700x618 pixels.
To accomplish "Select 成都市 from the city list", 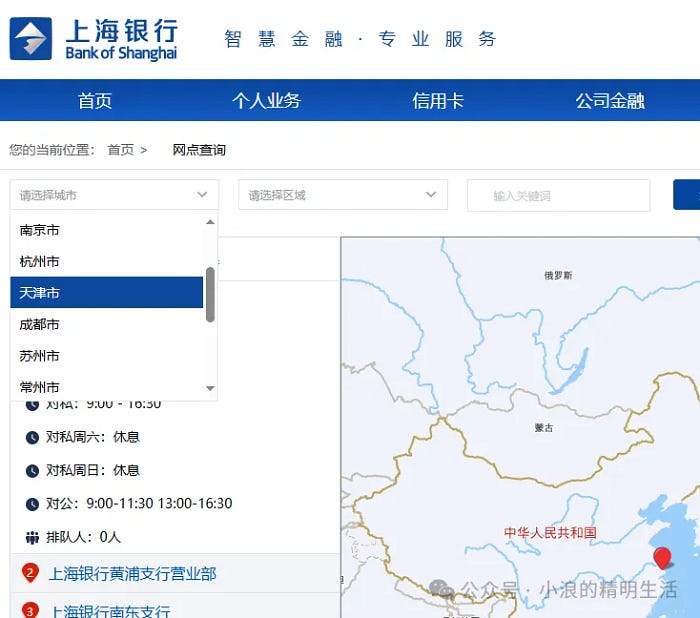I will [106, 324].
